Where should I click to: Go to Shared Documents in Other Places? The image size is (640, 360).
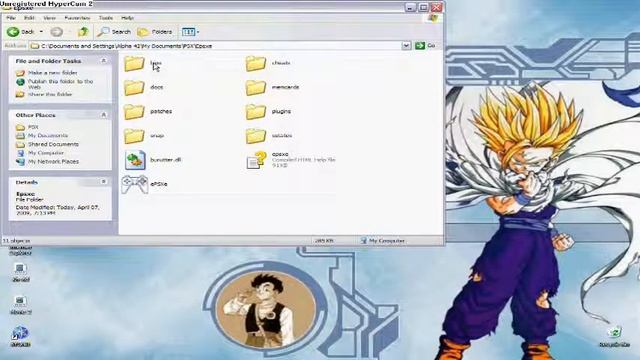53,144
